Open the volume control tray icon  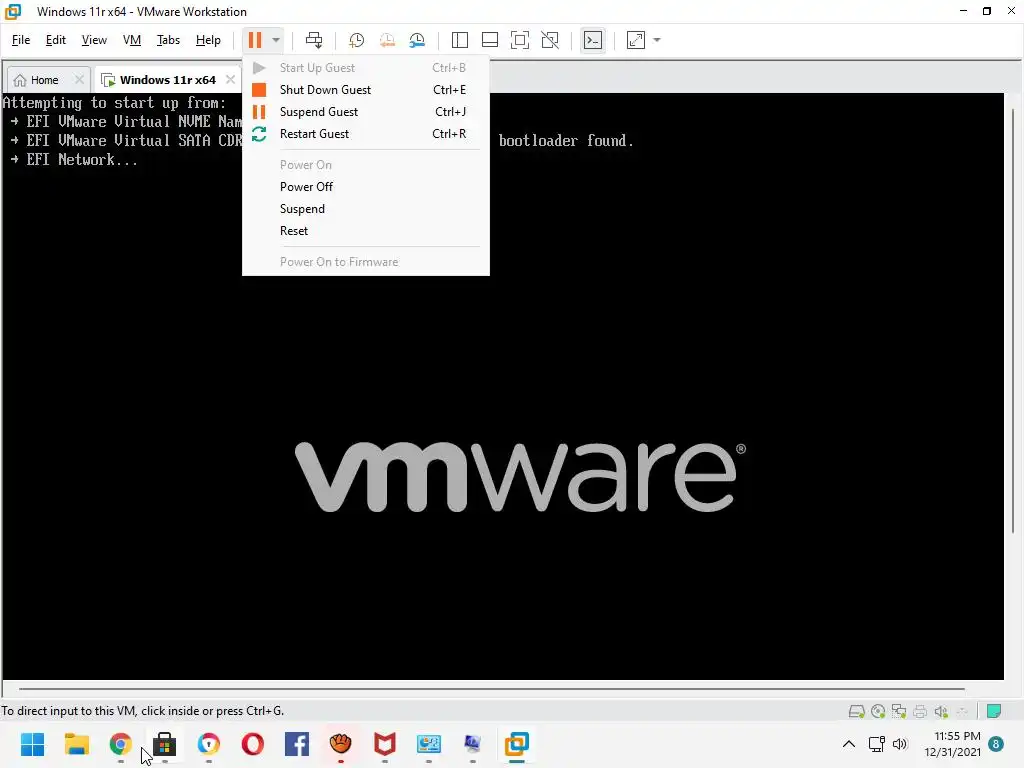pyautogui.click(x=901, y=744)
